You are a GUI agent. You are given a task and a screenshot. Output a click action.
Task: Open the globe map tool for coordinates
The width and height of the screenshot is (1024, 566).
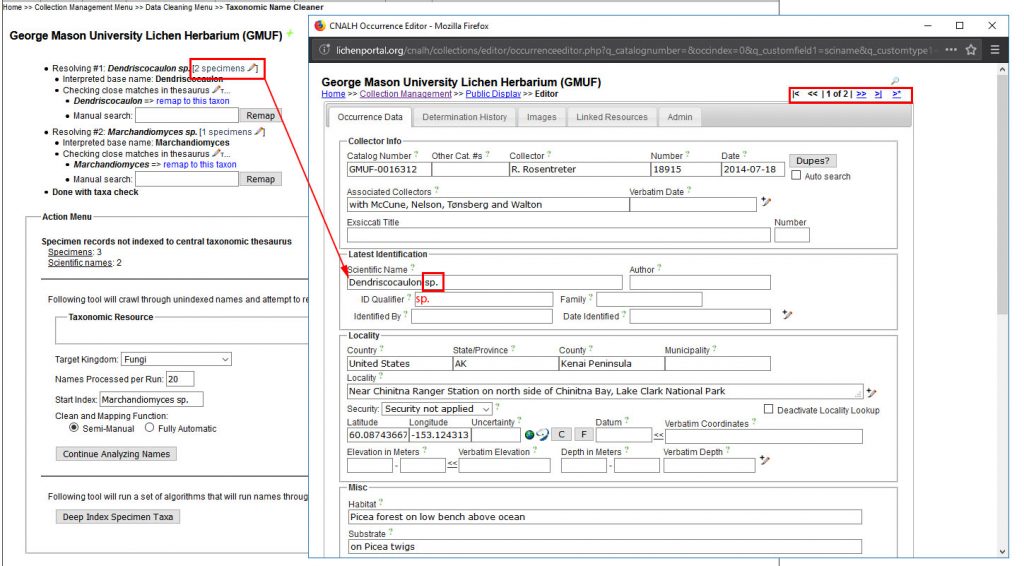(530, 435)
